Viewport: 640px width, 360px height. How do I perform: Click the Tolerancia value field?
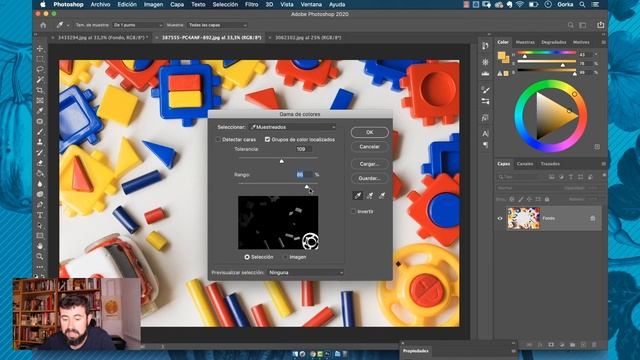tap(304, 149)
